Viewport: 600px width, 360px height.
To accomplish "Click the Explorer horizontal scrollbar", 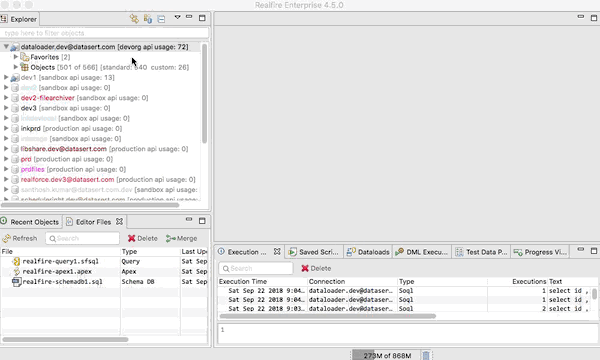I will 90,205.
